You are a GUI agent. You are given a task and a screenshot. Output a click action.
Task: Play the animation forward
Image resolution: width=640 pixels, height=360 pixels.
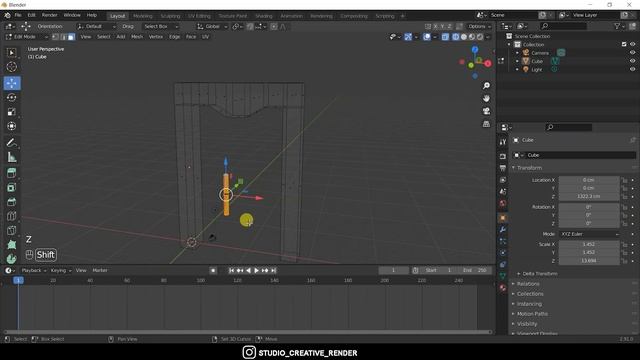(256, 270)
